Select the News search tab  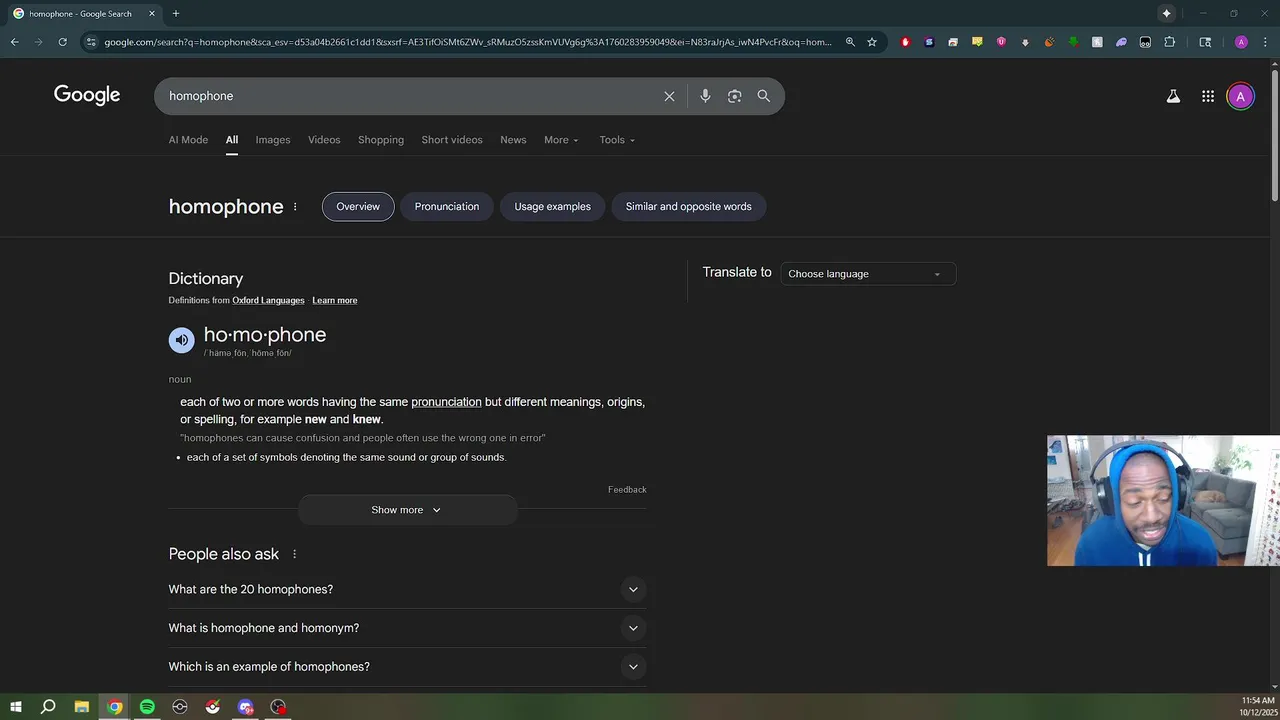pos(513,140)
